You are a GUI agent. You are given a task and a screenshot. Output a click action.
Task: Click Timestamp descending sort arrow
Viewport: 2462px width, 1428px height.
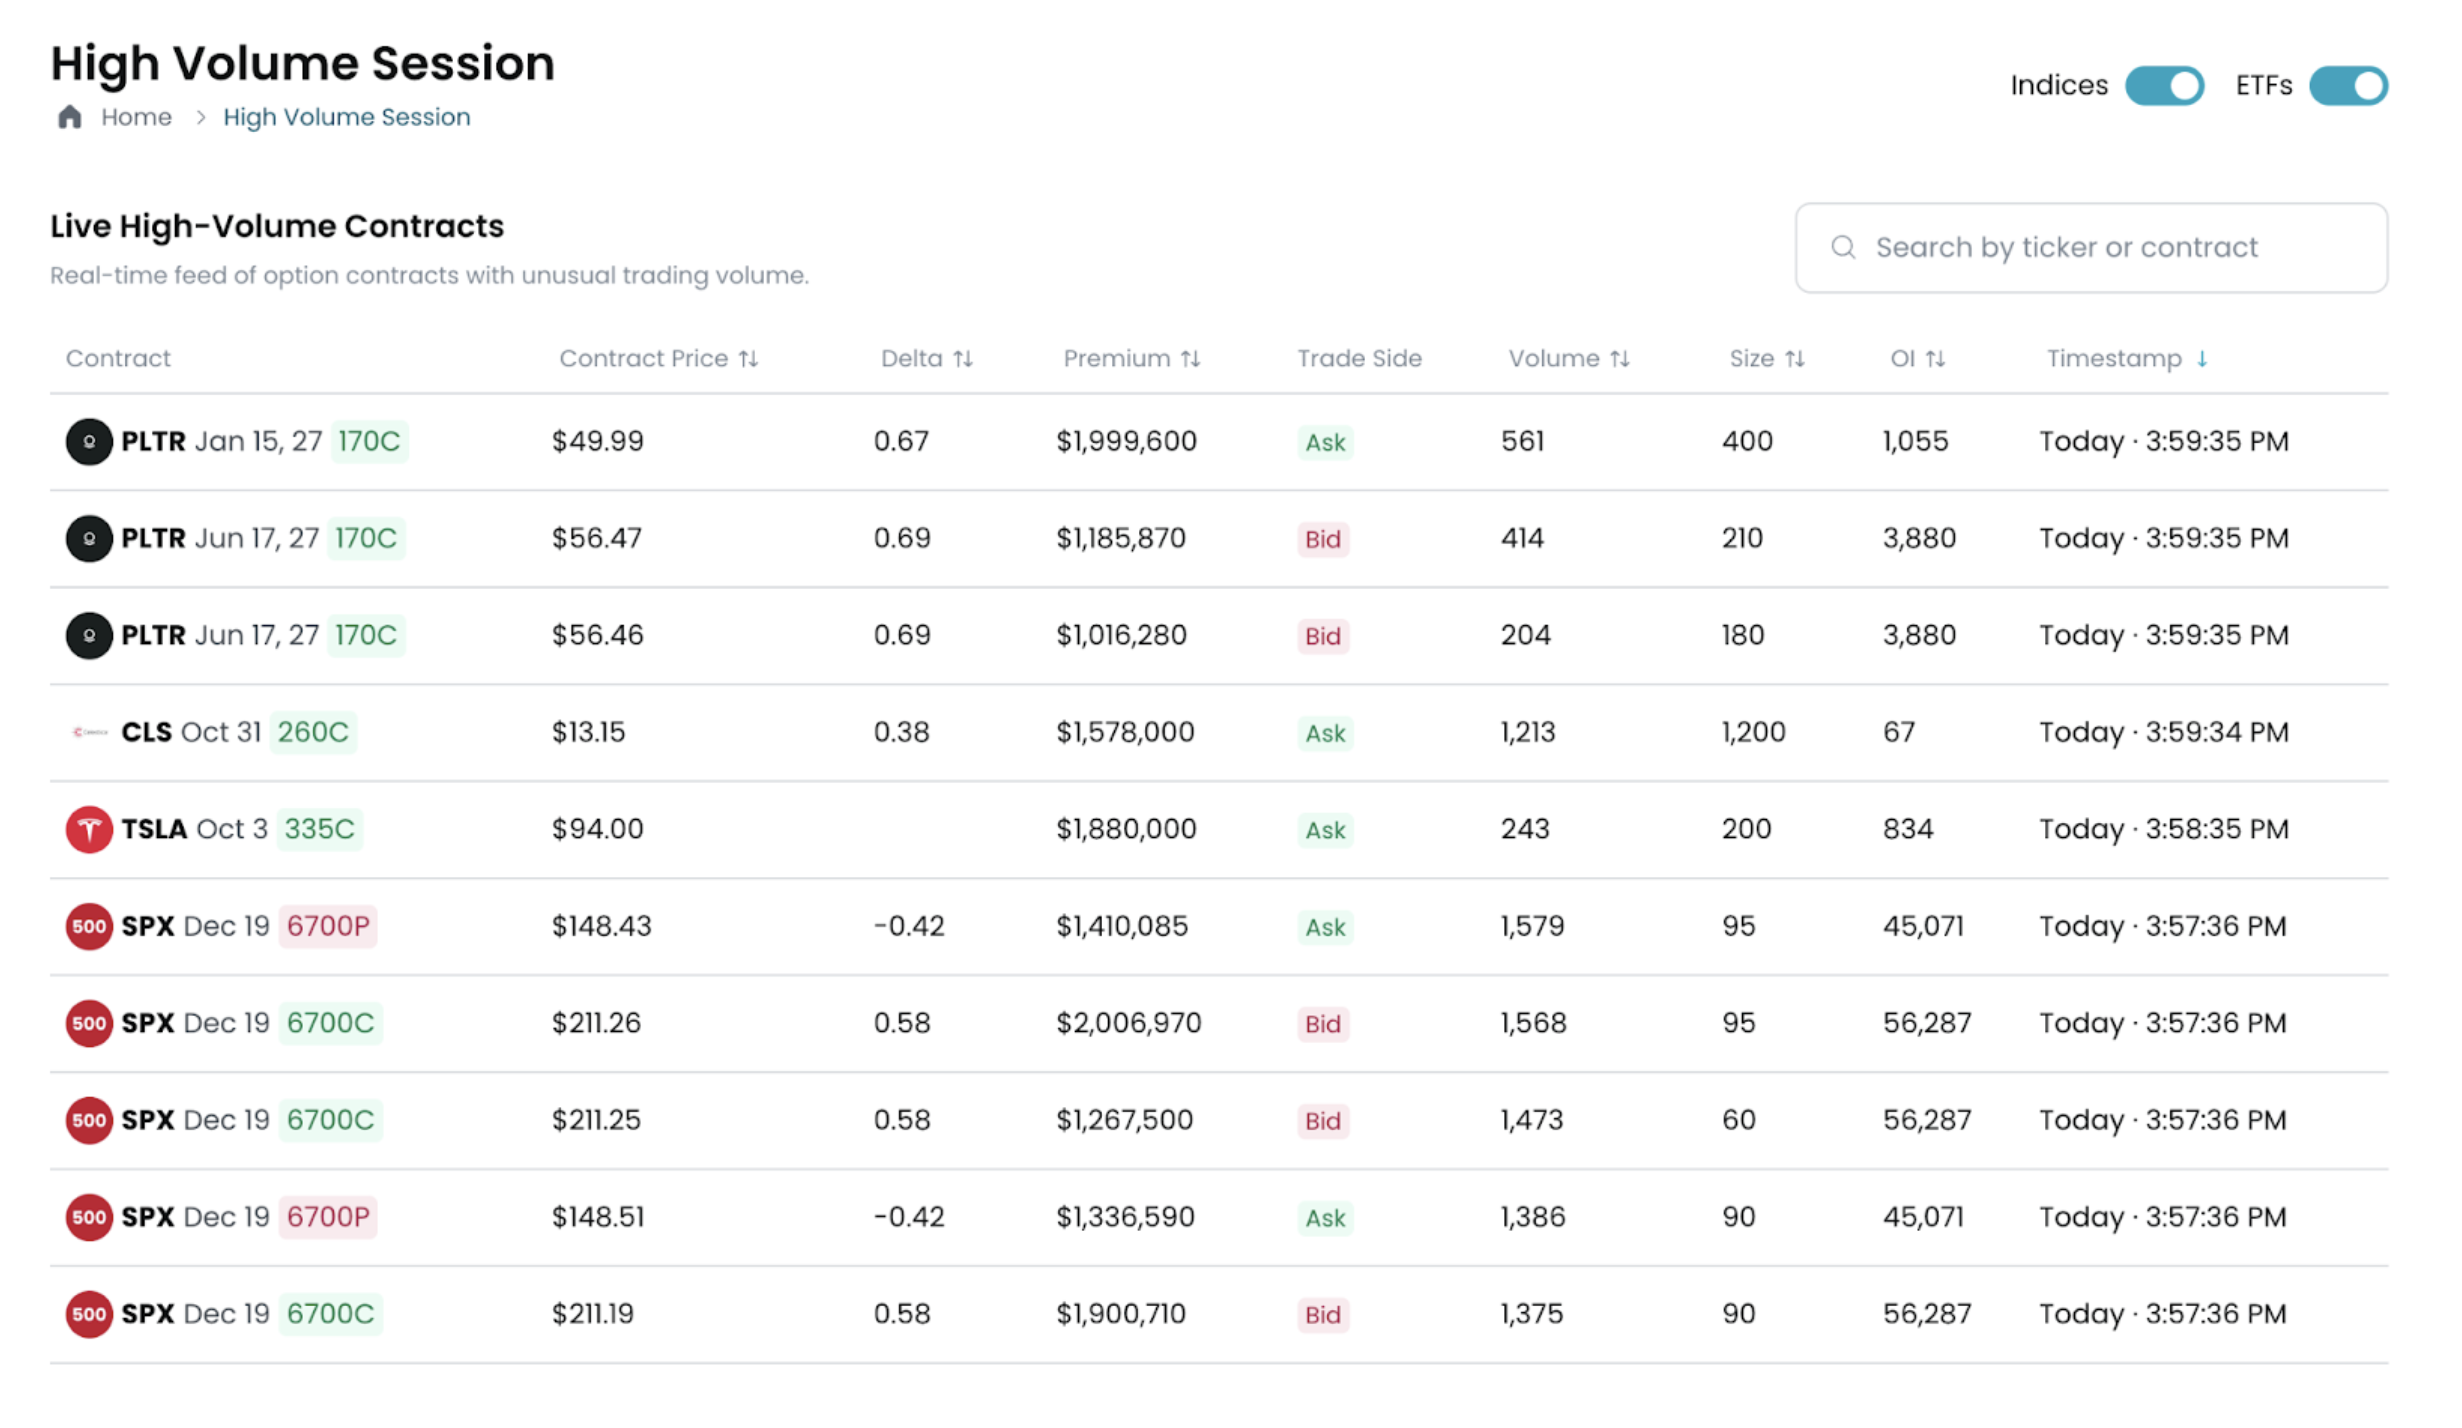[x=2201, y=359]
